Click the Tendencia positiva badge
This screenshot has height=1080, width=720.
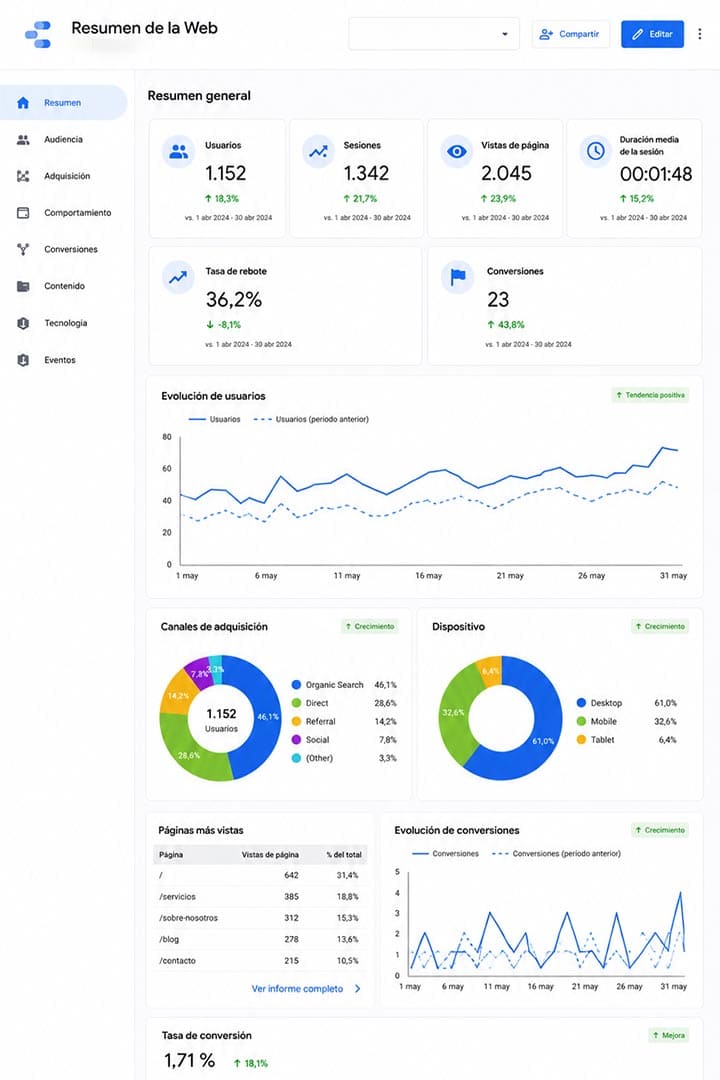[650, 395]
